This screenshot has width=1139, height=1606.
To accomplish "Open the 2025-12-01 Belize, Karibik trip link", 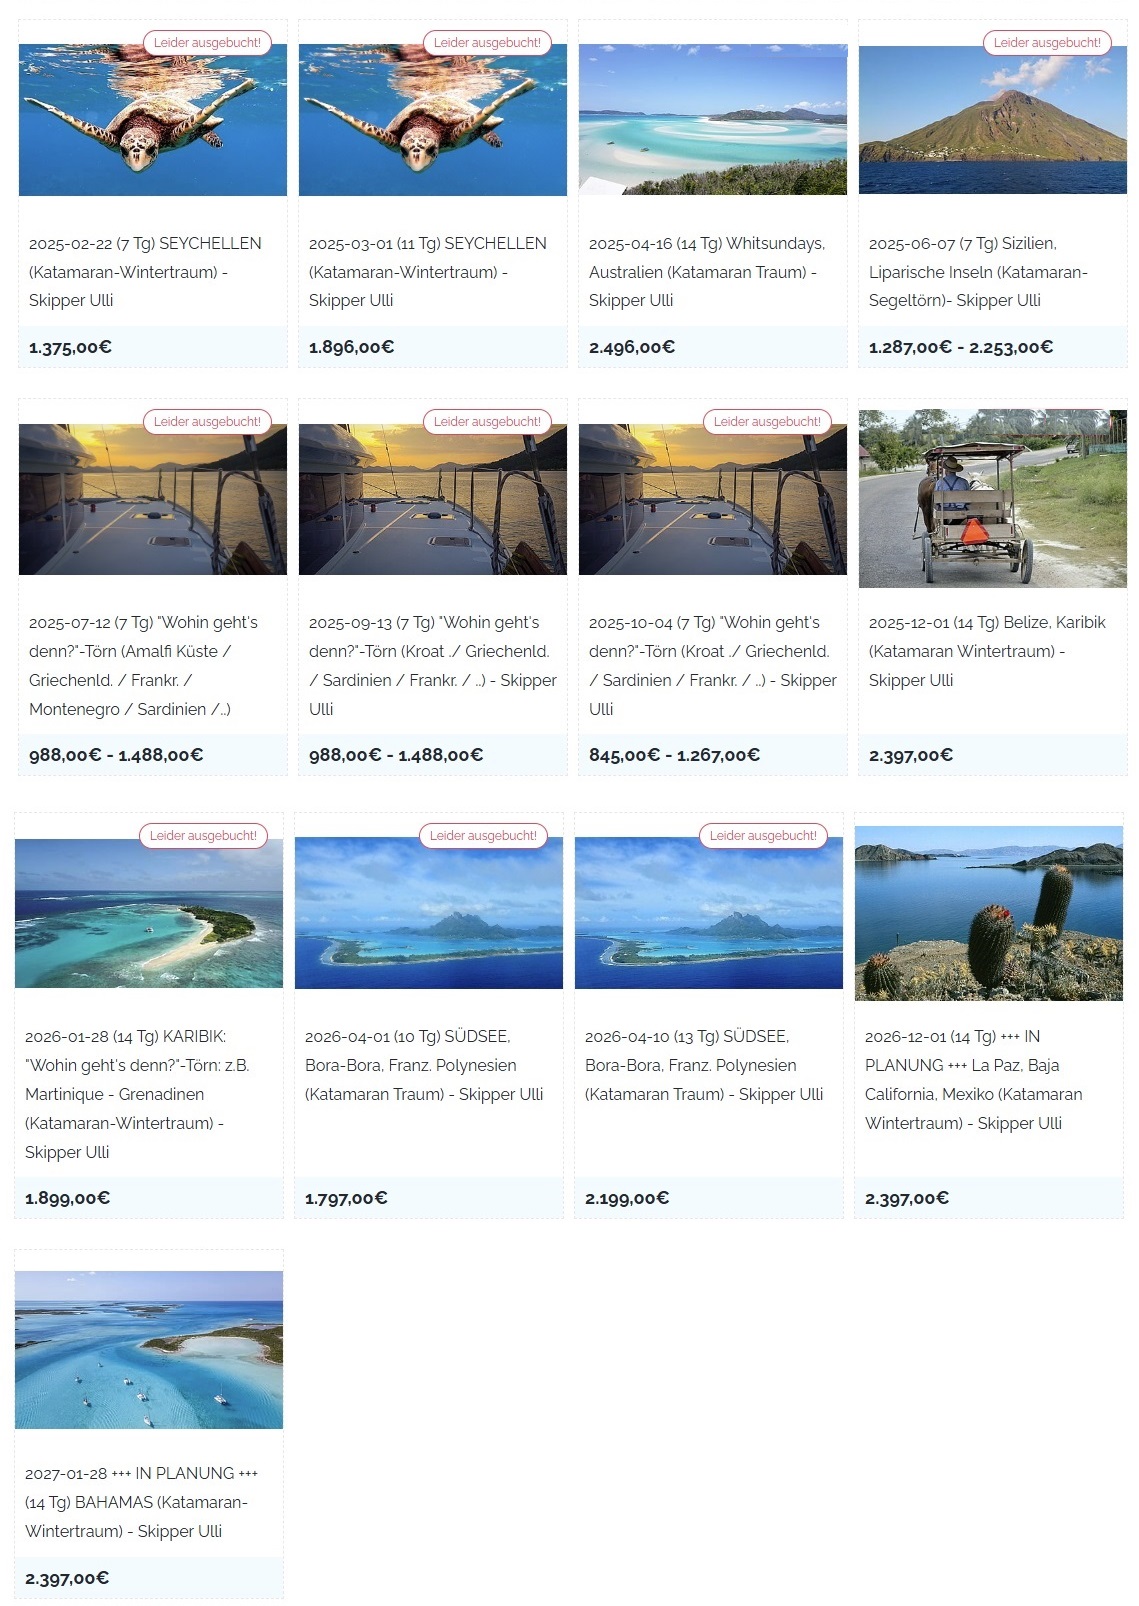I will coord(987,651).
